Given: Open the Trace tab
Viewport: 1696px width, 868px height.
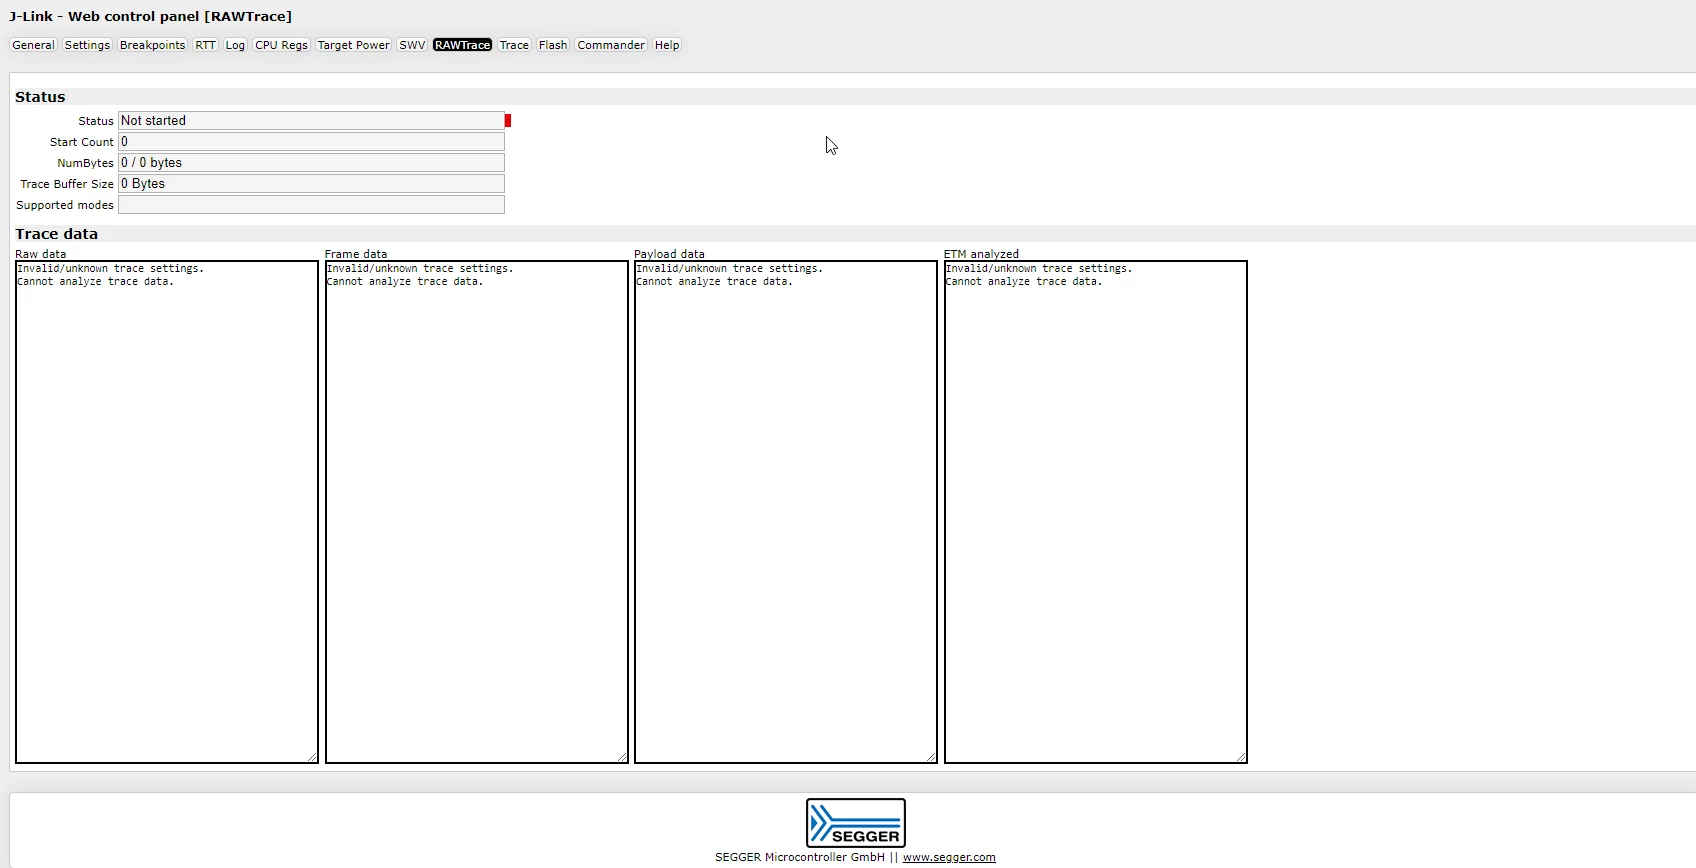Looking at the screenshot, I should [x=514, y=45].
